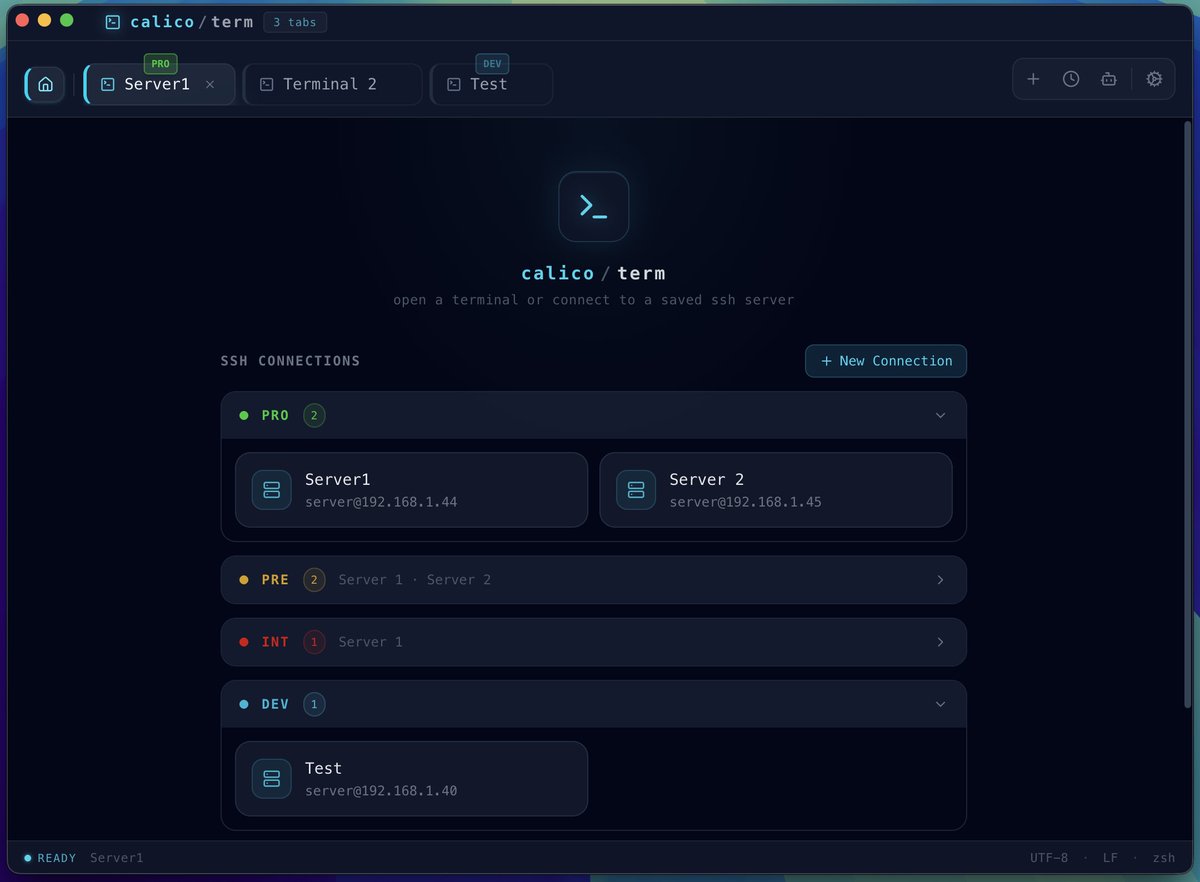Click the Server 2 card server icon
Screen dimensions: 1200x882
[636, 490]
